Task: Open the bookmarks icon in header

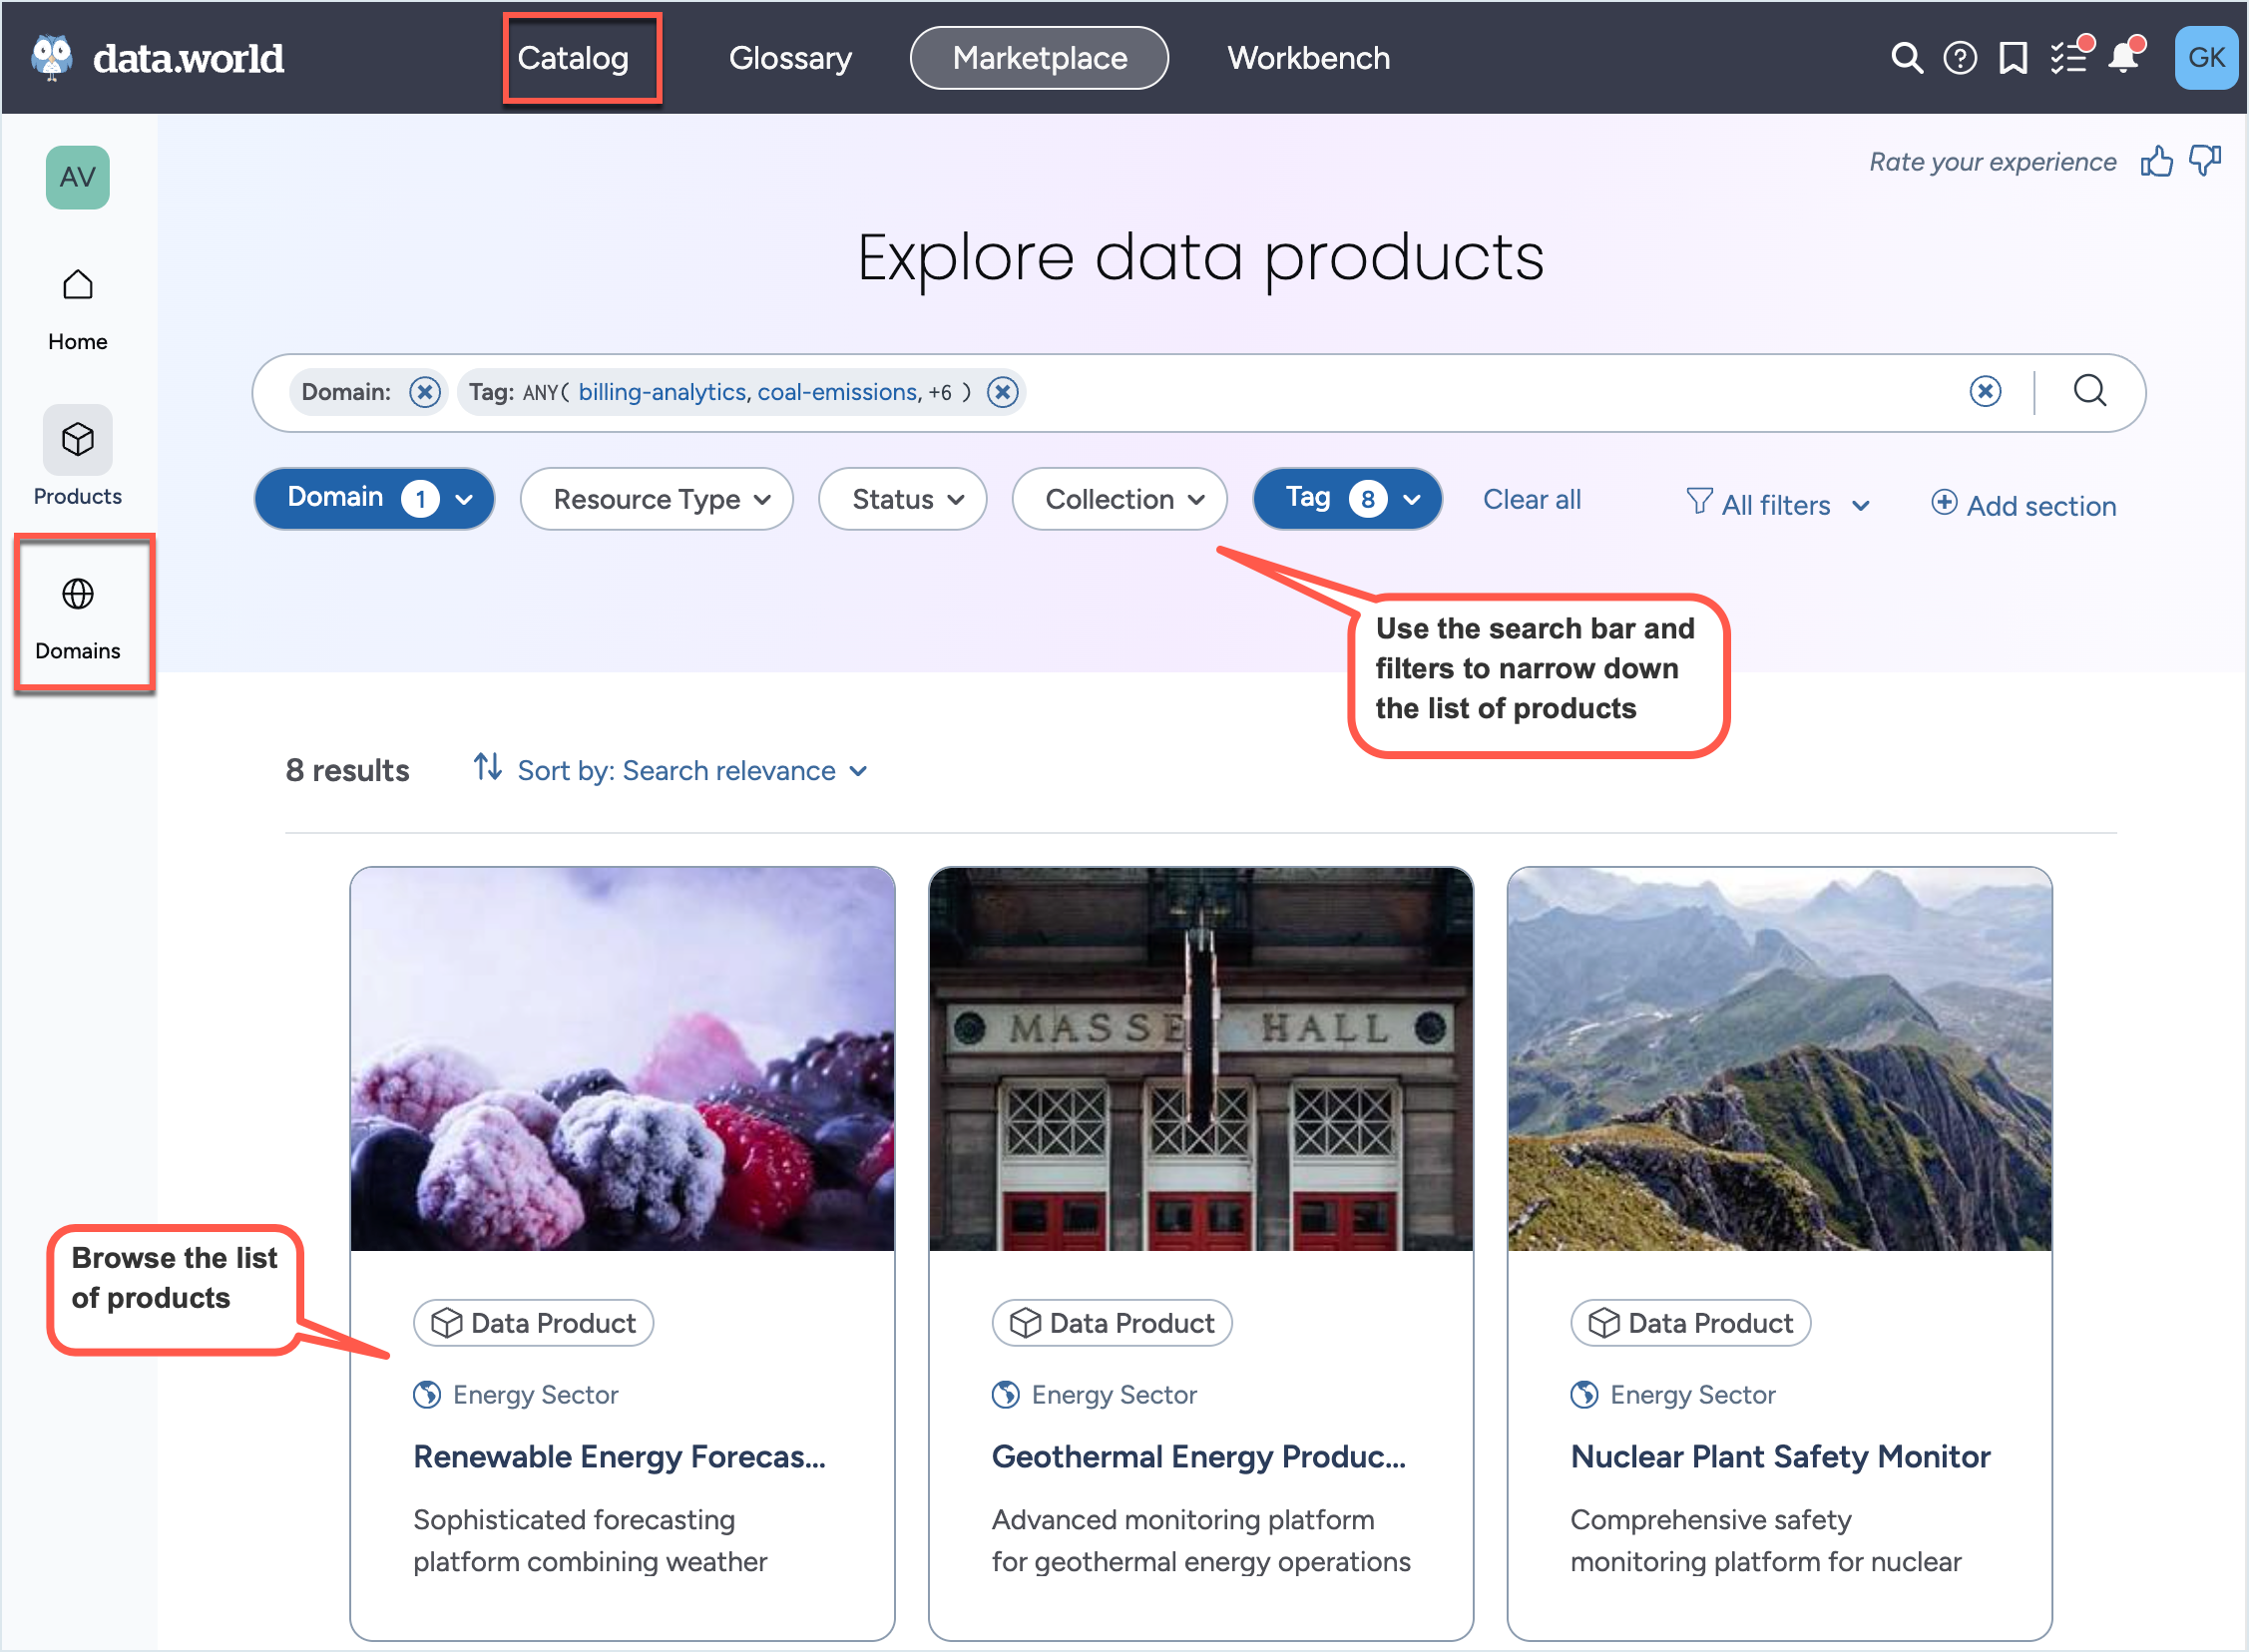Action: 2012,58
